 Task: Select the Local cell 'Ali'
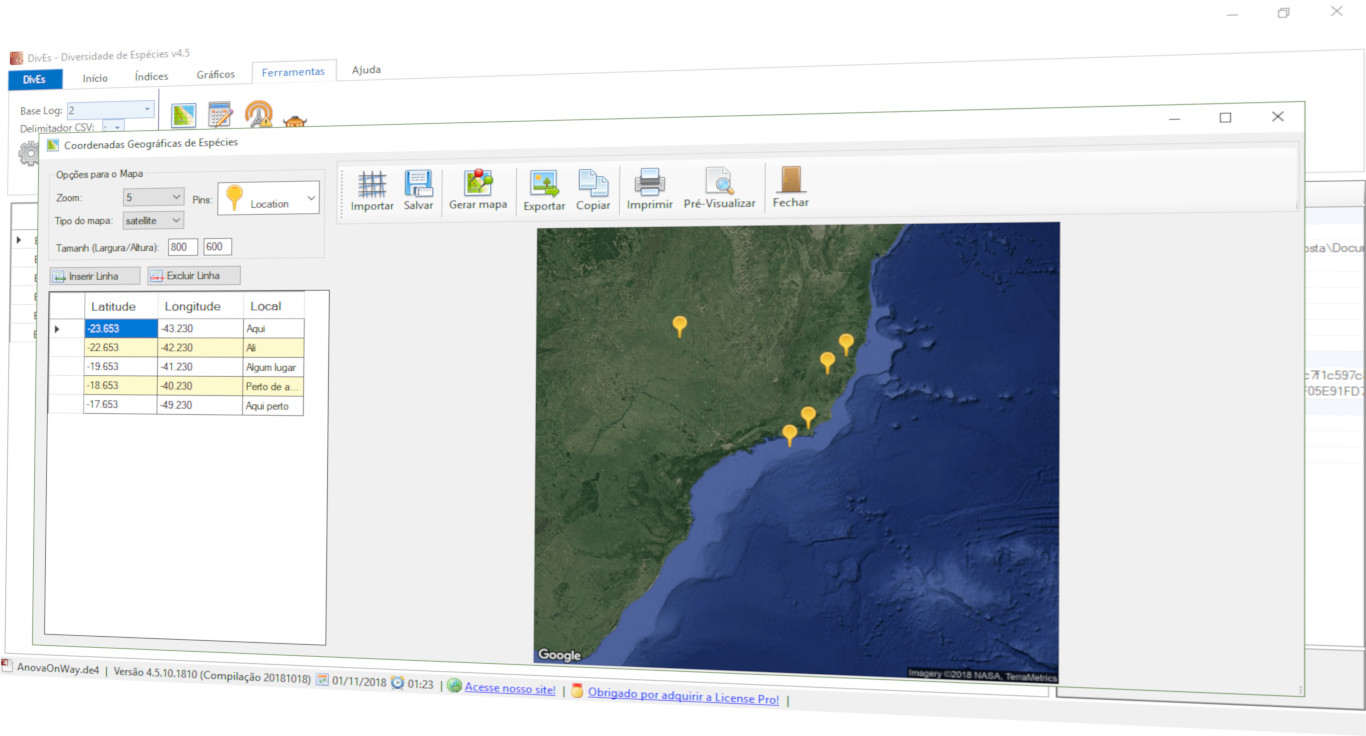(273, 348)
